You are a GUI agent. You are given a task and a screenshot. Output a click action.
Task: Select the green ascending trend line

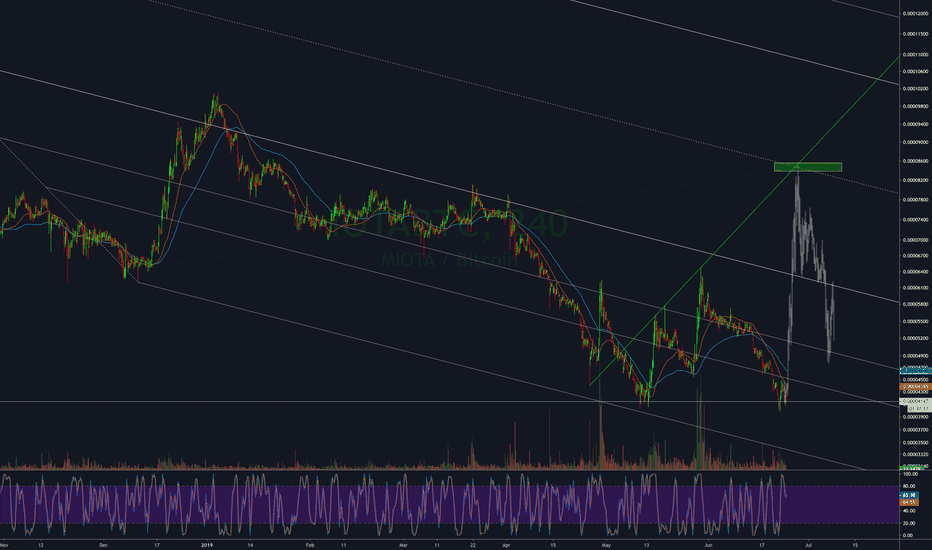click(744, 221)
